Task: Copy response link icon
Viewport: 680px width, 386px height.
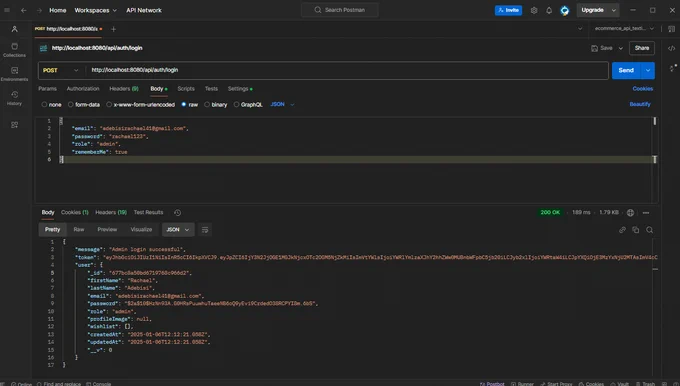Action: [622, 230]
